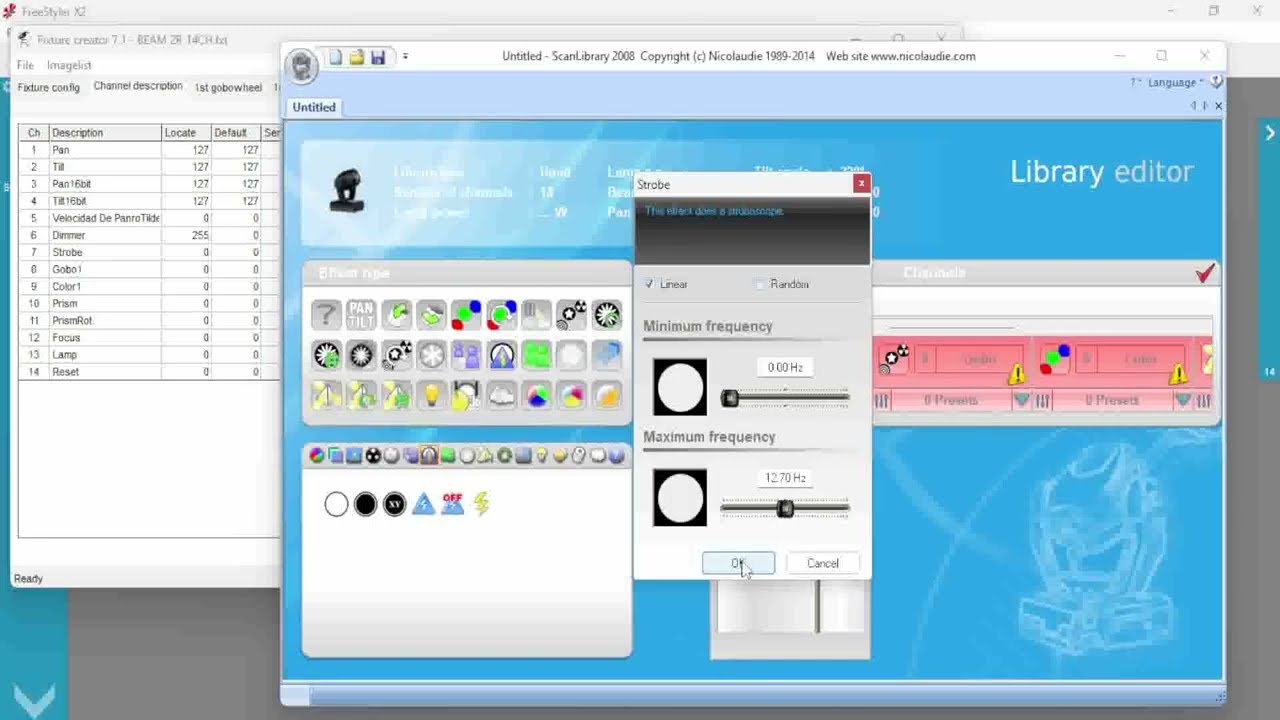The width and height of the screenshot is (1280, 720).
Task: Click the Maximum frequency slider handle
Action: click(x=785, y=509)
